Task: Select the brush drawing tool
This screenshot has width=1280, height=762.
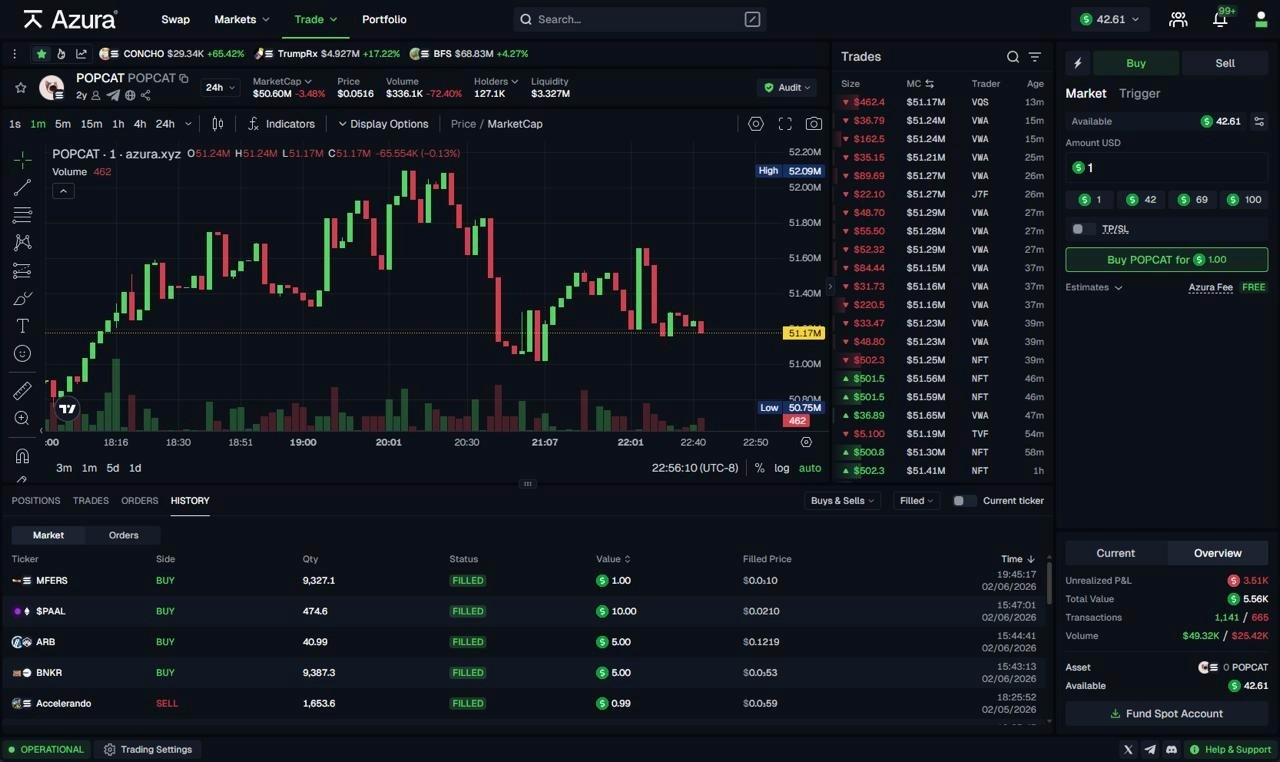Action: (x=22, y=298)
